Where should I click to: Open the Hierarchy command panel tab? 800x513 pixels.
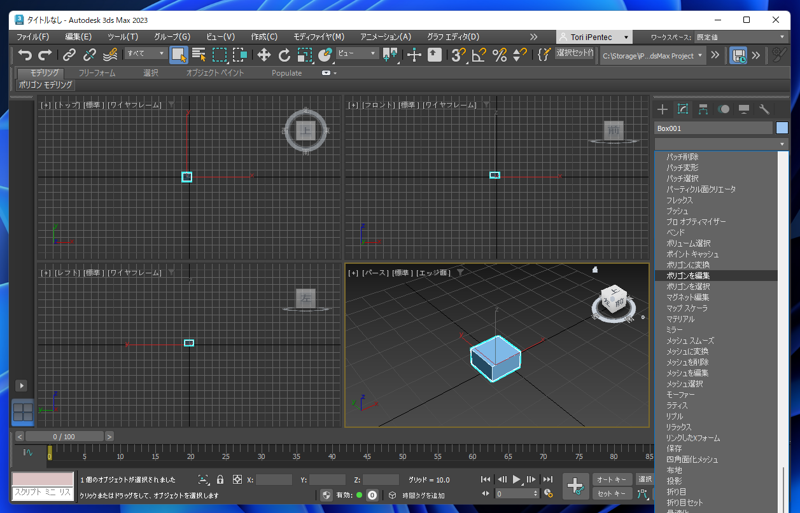703,109
